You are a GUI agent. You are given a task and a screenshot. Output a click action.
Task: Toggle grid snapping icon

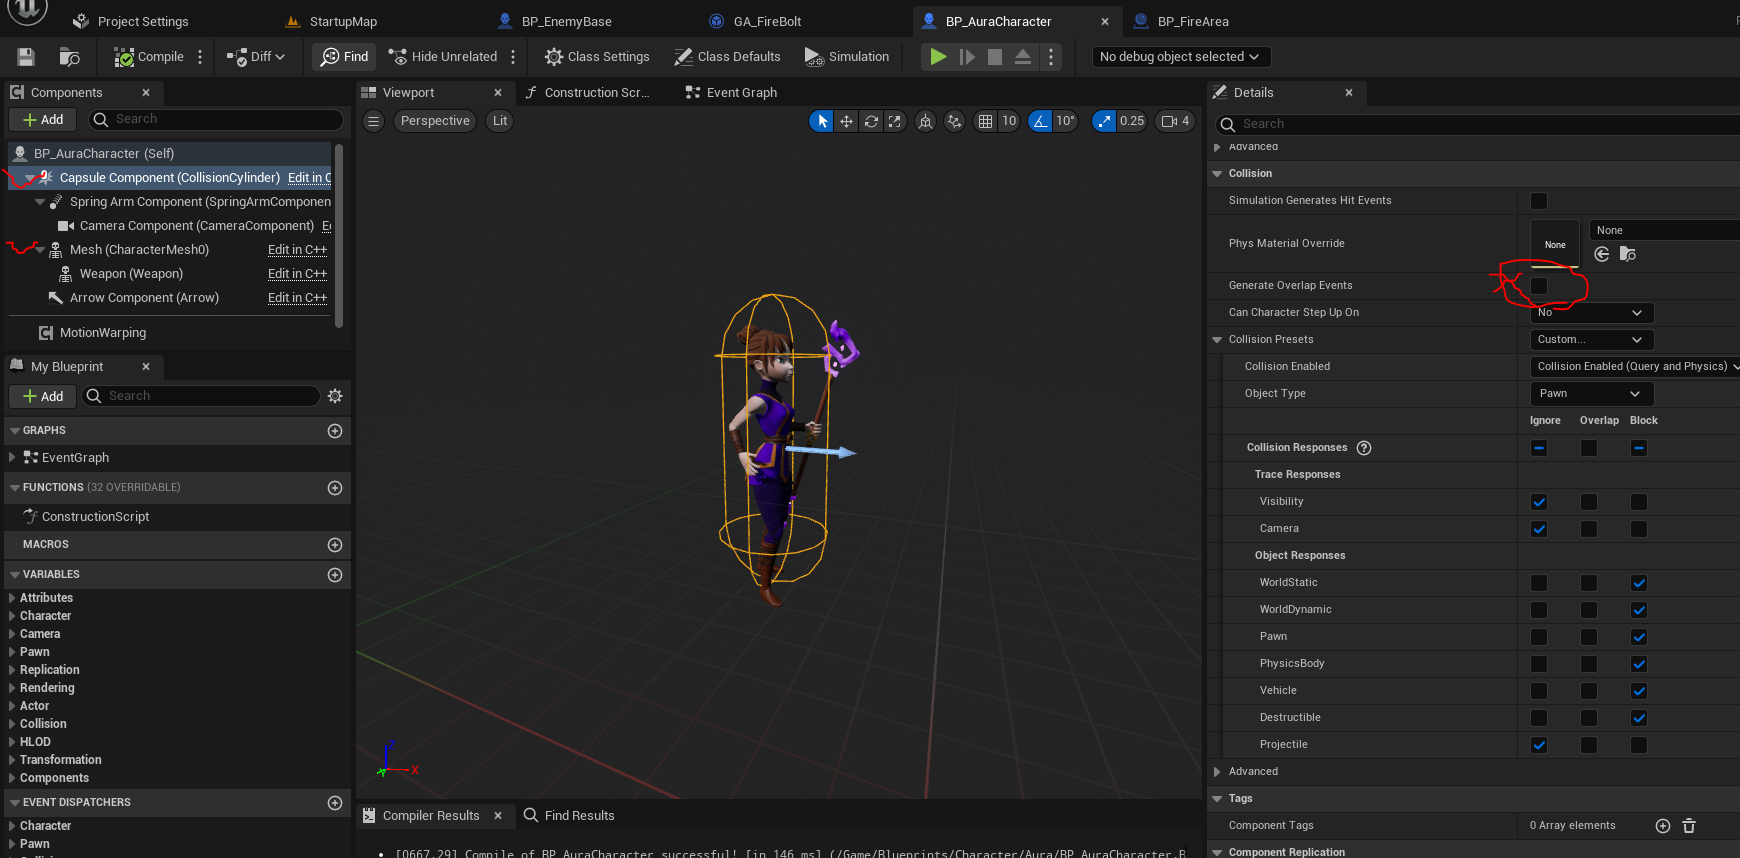(x=985, y=121)
